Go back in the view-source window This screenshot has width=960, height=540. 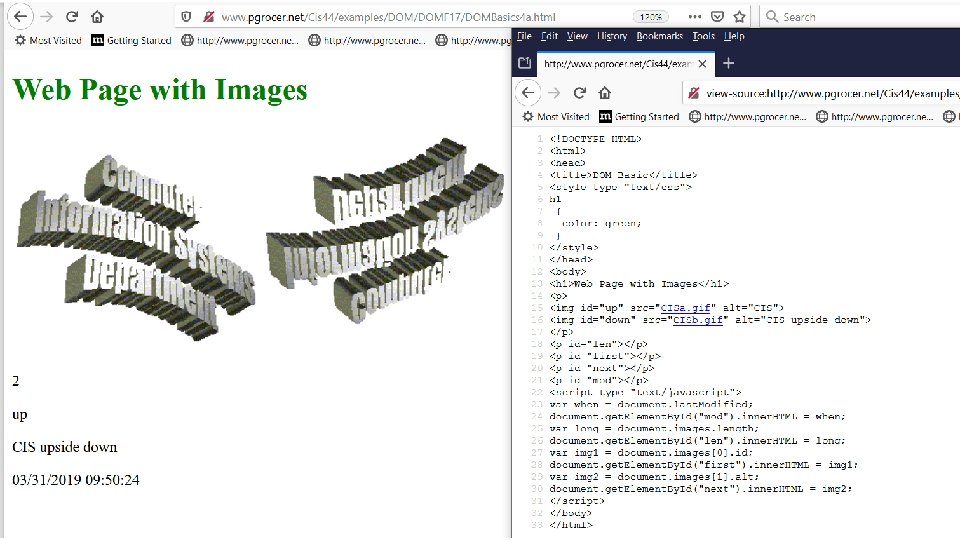pos(528,93)
